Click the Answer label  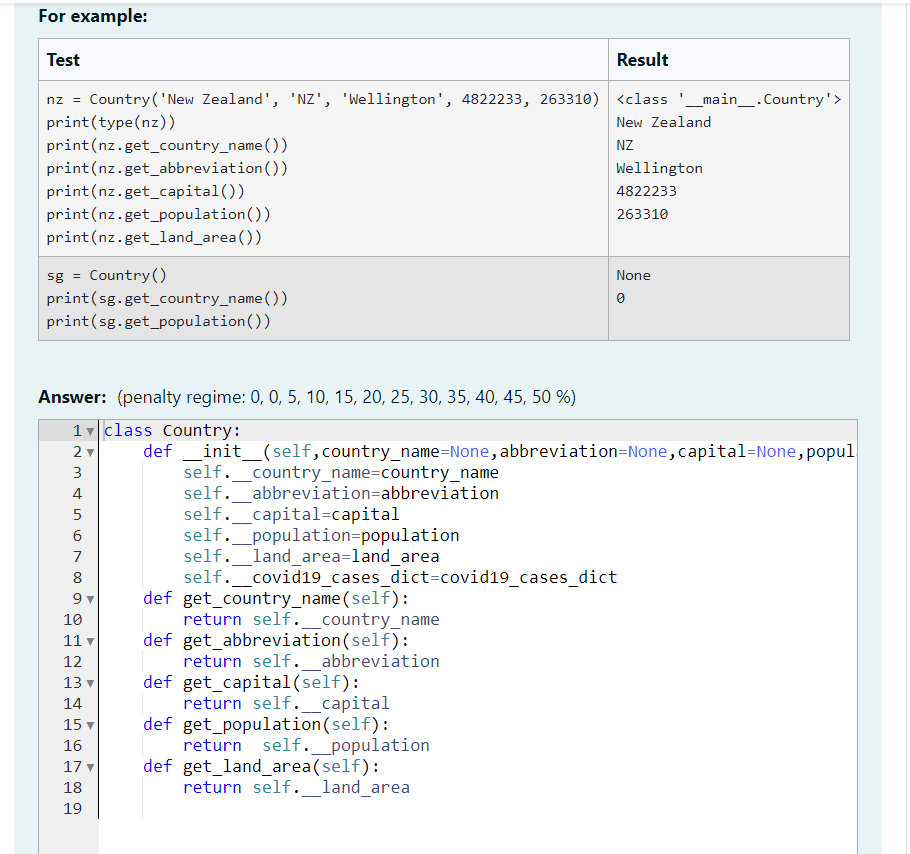pos(64,397)
